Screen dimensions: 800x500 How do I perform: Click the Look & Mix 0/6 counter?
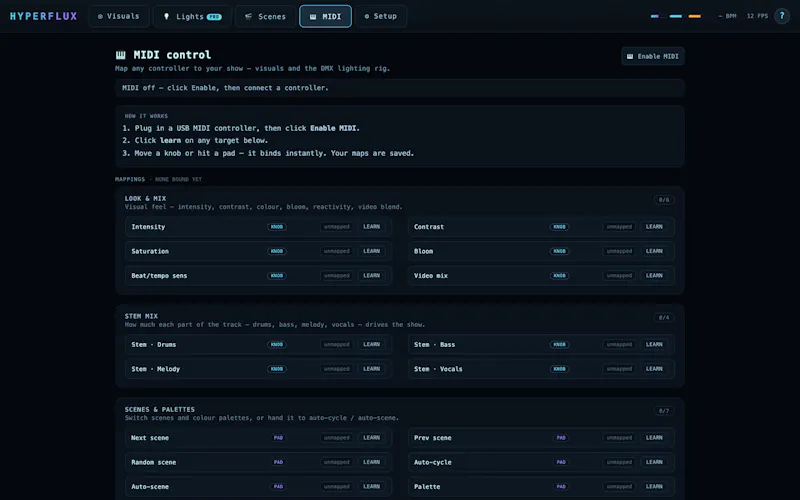point(664,200)
